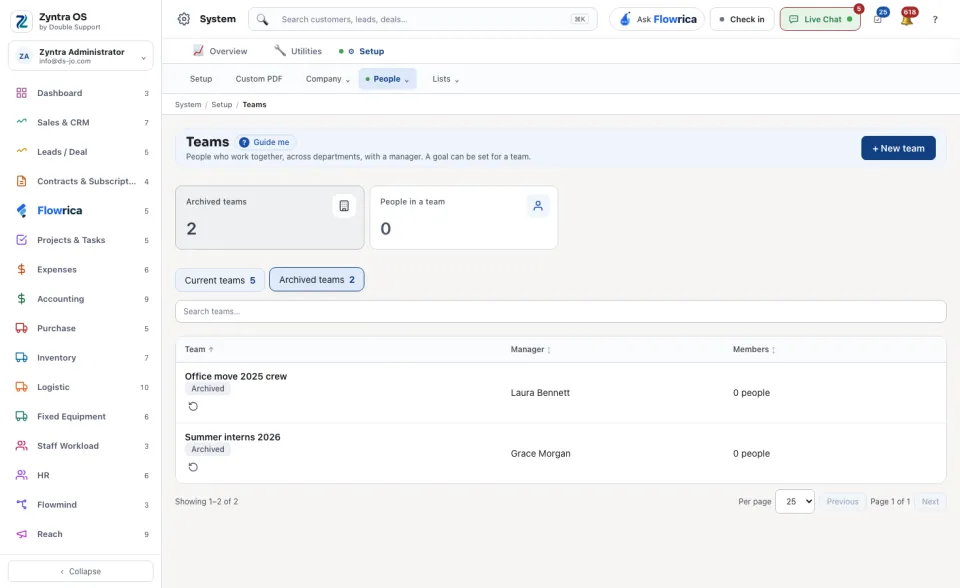Image resolution: width=960 pixels, height=588 pixels.
Task: Click the Setup breadcrumb link
Action: (x=222, y=105)
